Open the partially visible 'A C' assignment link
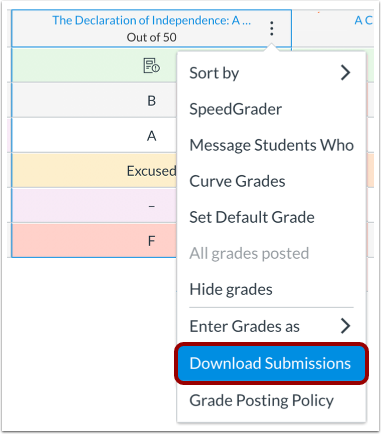 pyautogui.click(x=363, y=20)
